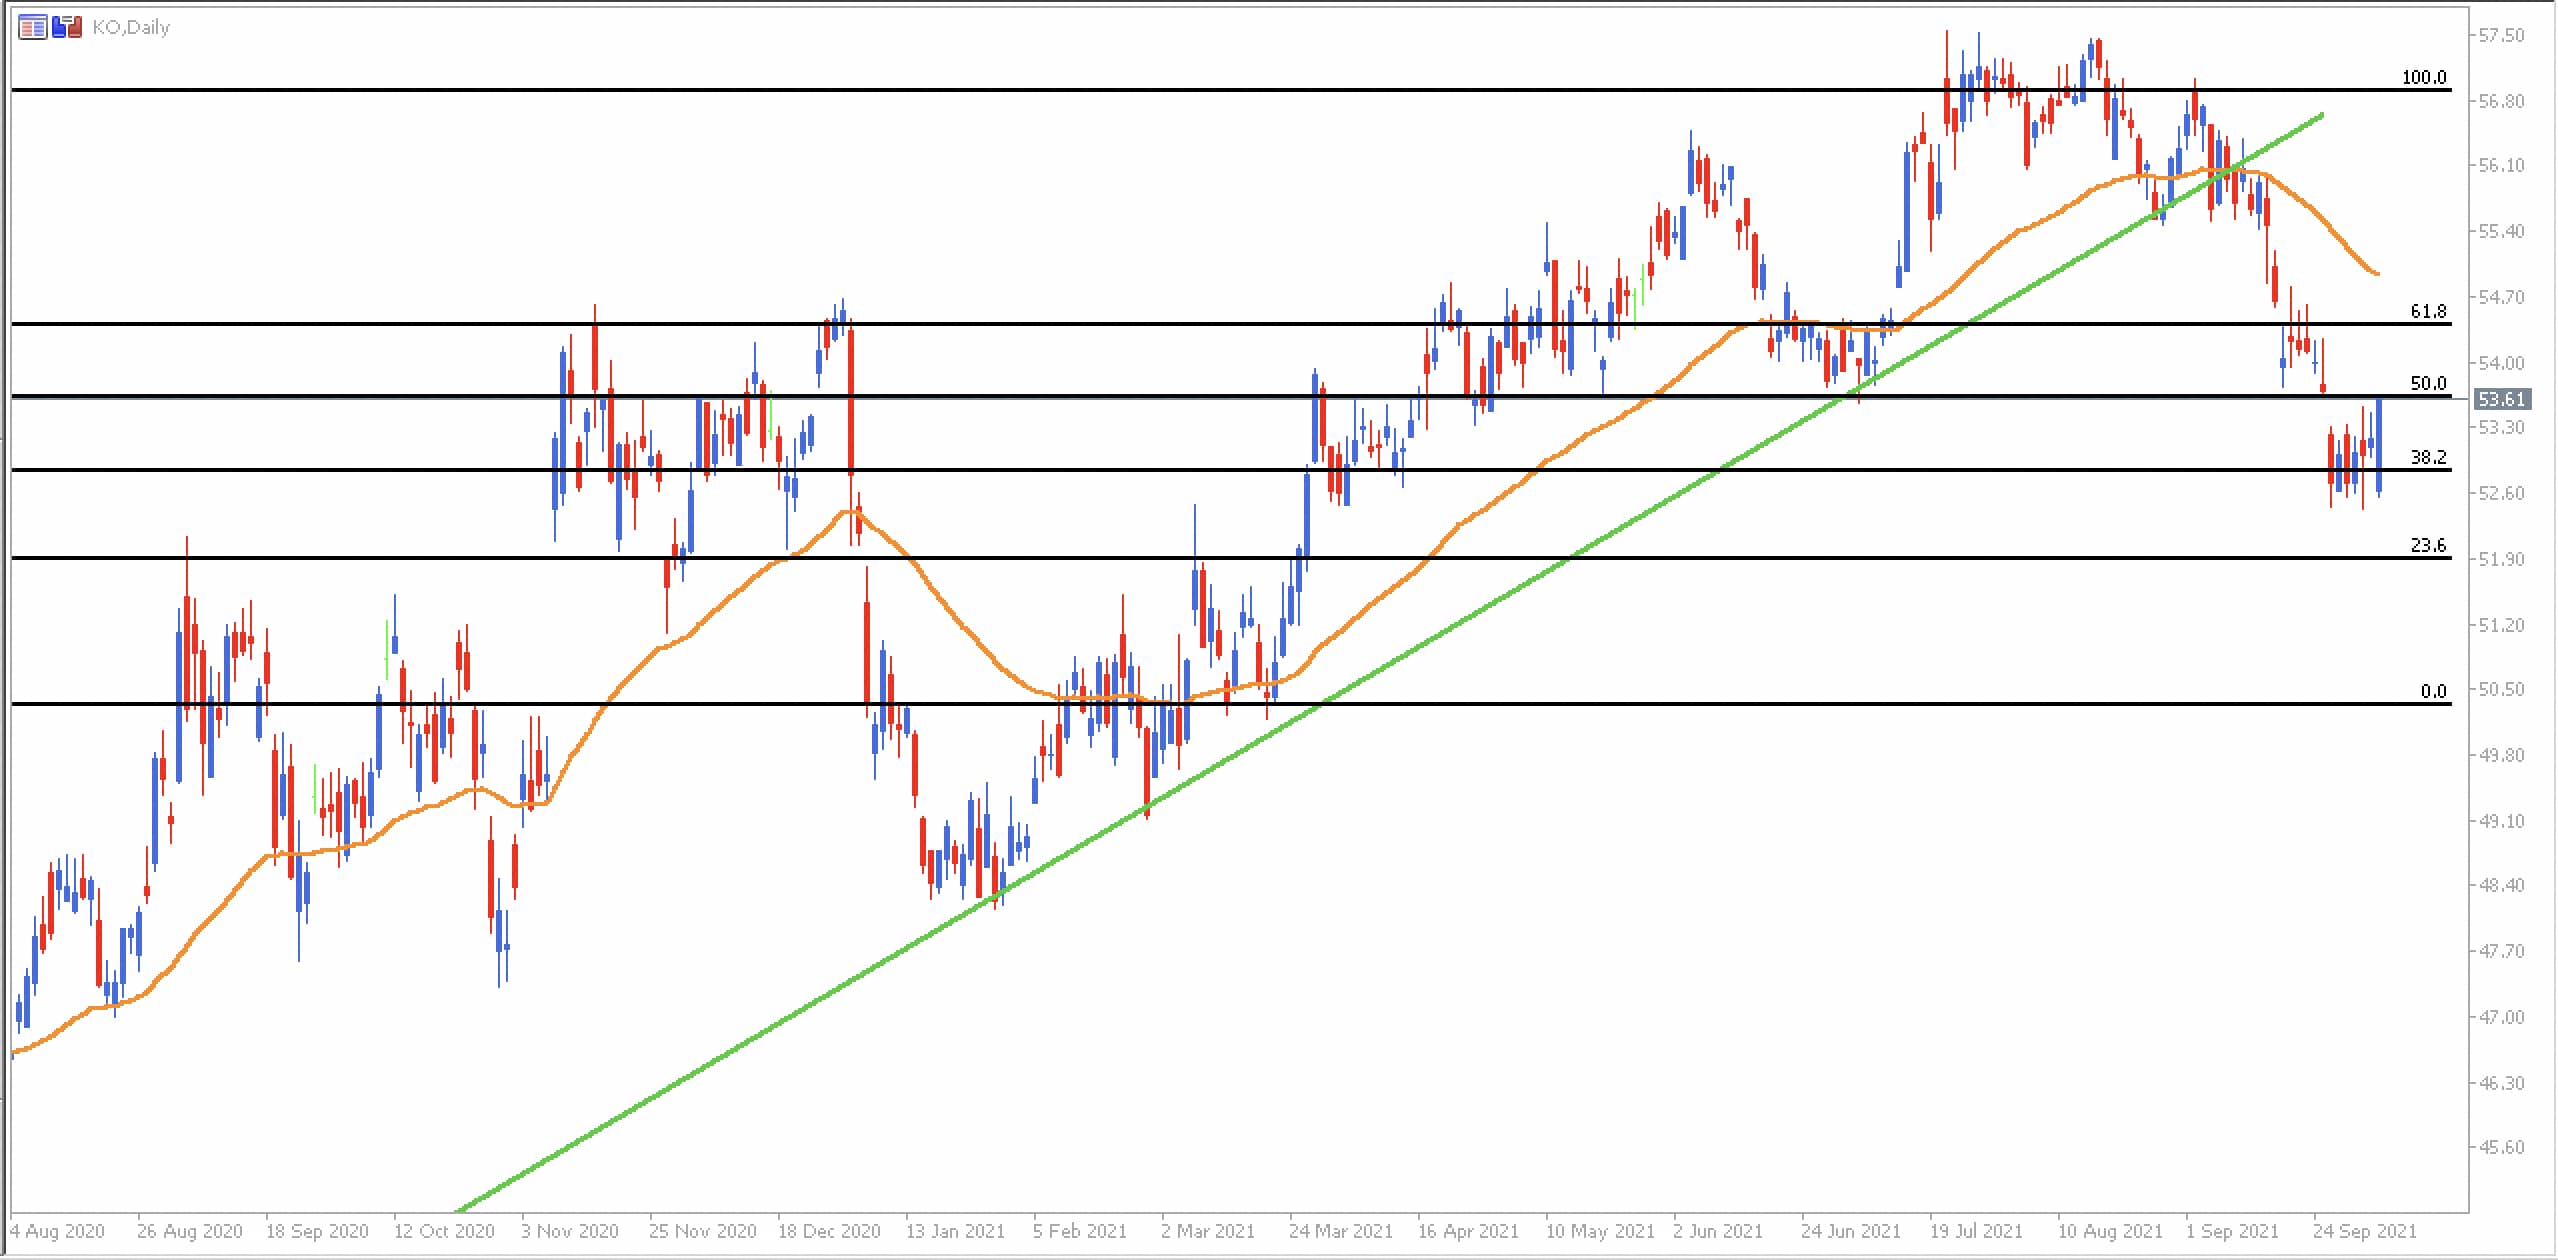The image size is (2558, 1260).
Task: Select the 23.6 Fibonacci level label
Action: [2428, 545]
